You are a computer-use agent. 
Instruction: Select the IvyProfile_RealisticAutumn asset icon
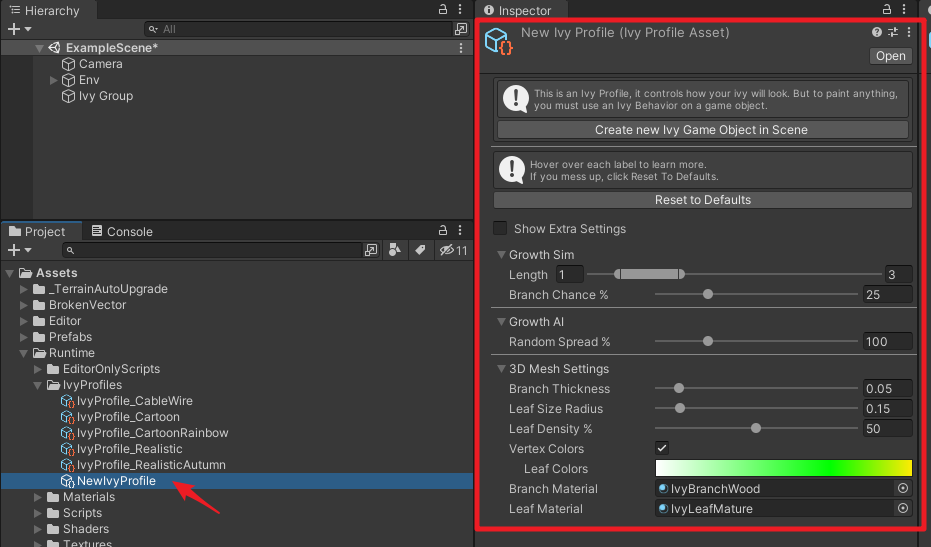68,466
